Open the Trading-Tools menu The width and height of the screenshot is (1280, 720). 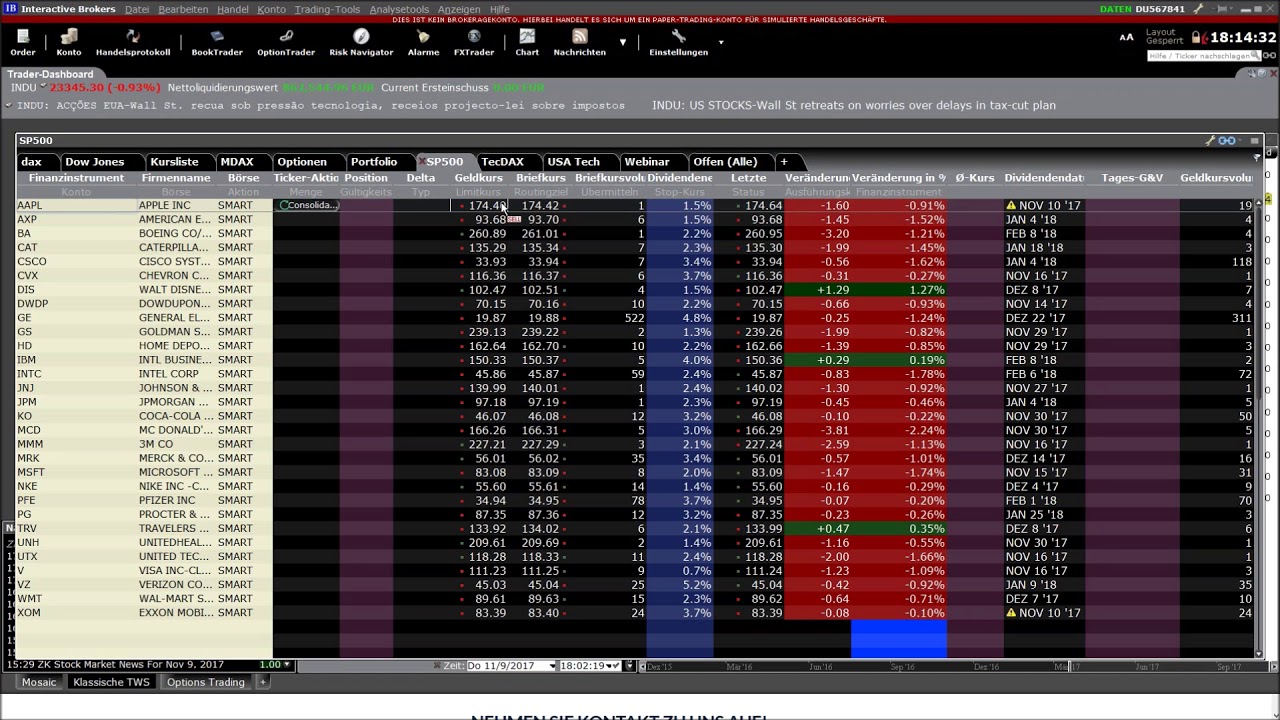coord(327,9)
